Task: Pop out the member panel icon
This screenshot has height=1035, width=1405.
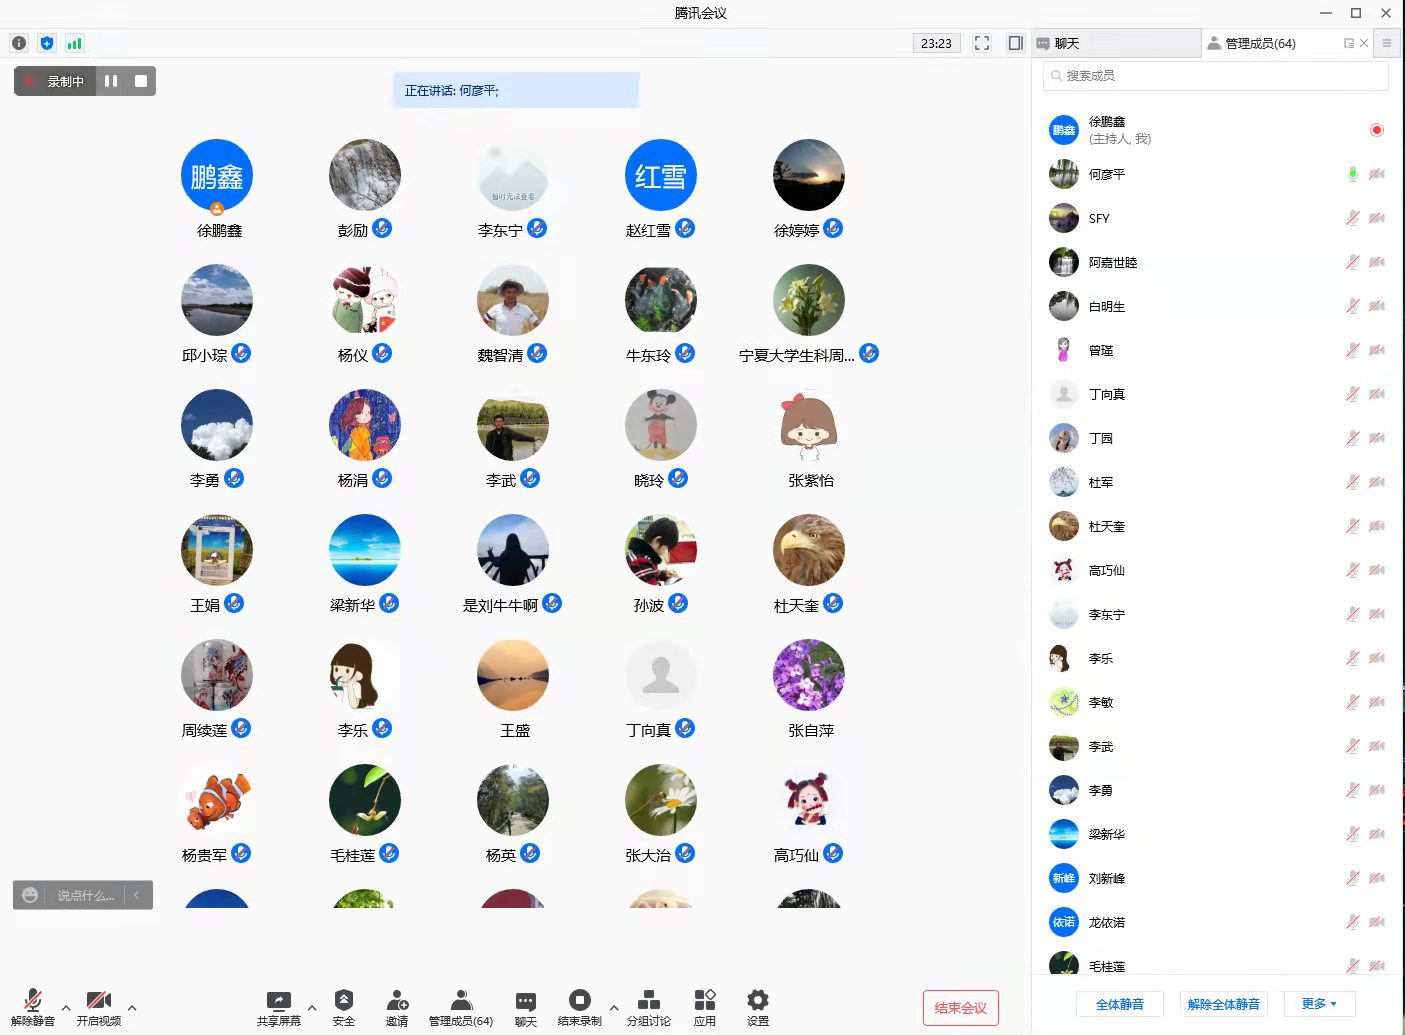Action: (1349, 43)
